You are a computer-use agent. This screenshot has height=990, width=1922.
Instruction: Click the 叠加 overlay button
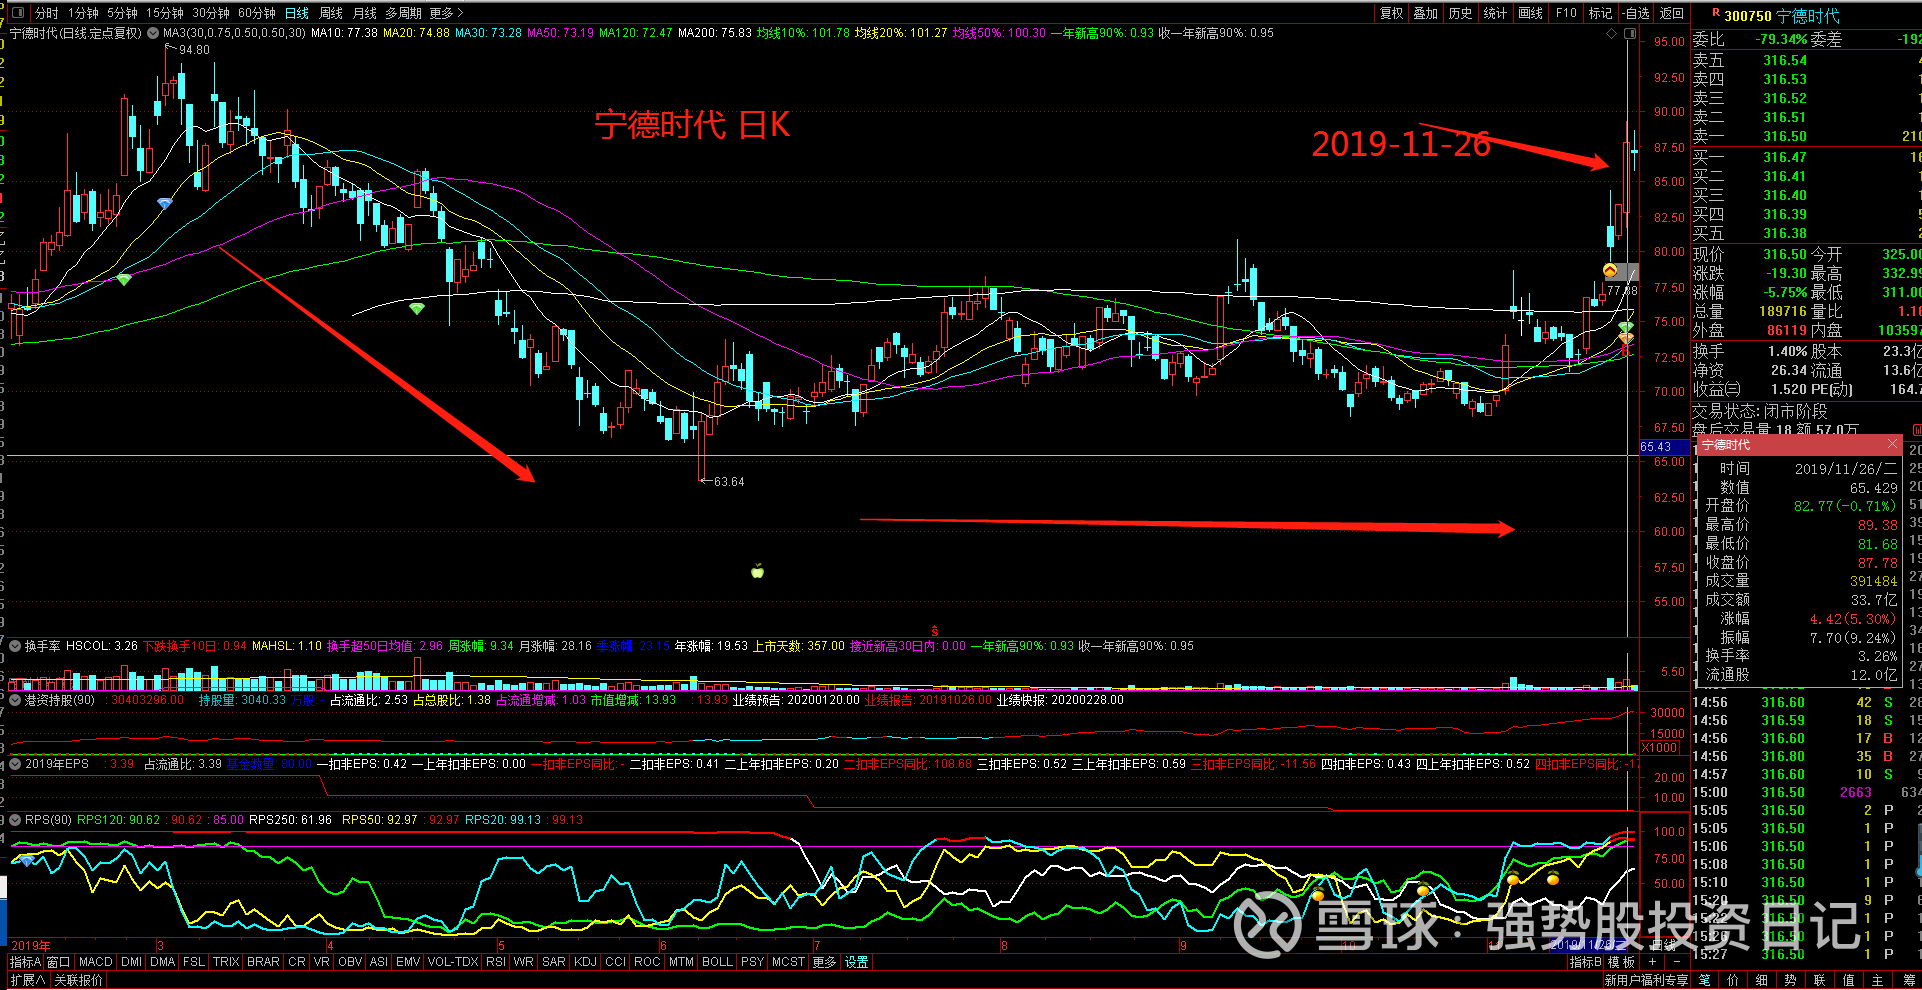click(1426, 13)
